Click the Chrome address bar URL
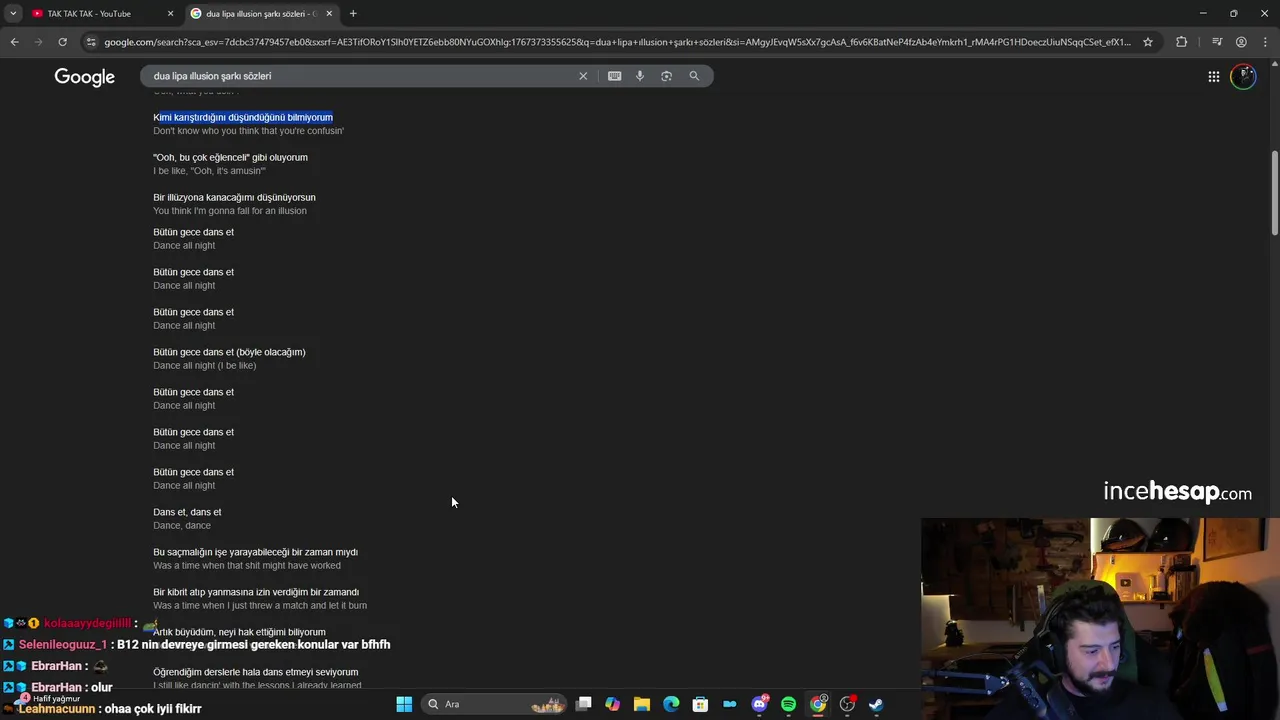 (617, 42)
